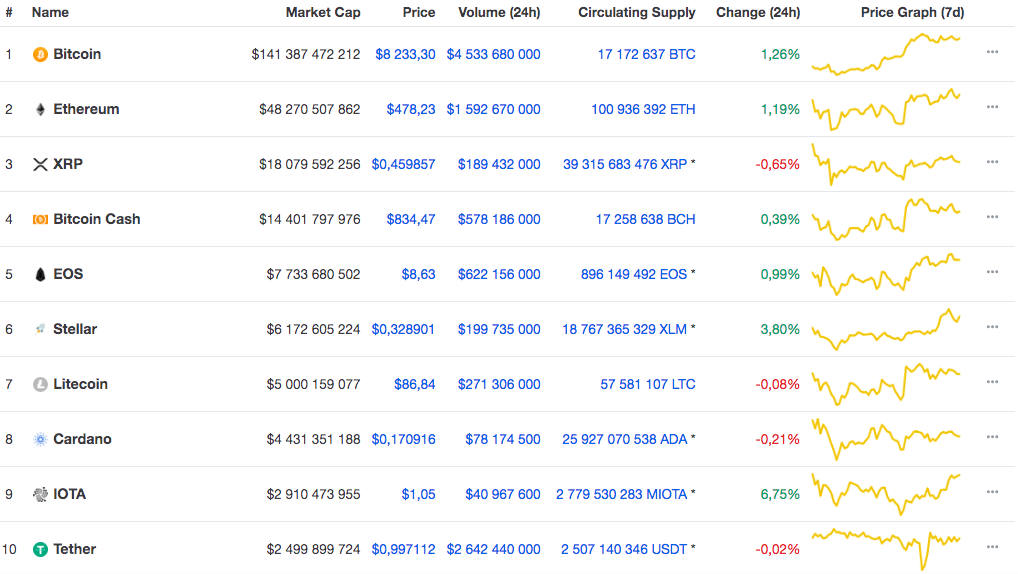Click the XRP logo icon

tap(40, 164)
